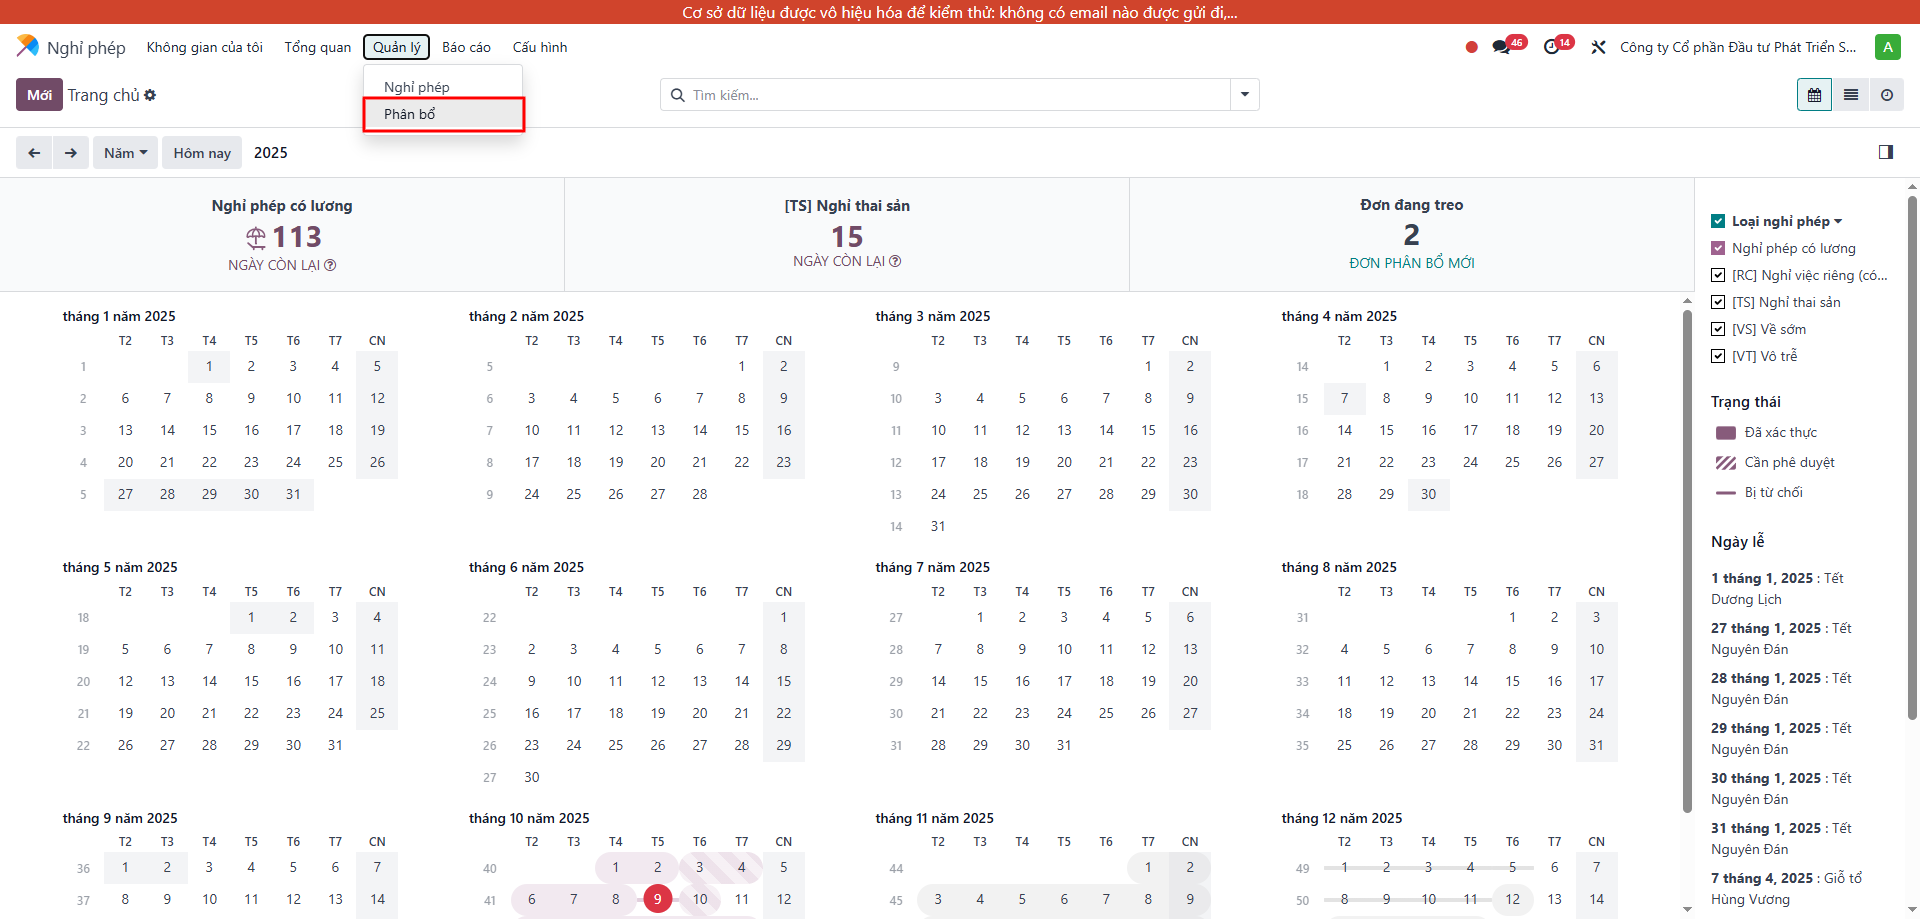Screen dimensions: 1920x919
Task: Click the Đơn đang treo card
Action: coord(1412,235)
